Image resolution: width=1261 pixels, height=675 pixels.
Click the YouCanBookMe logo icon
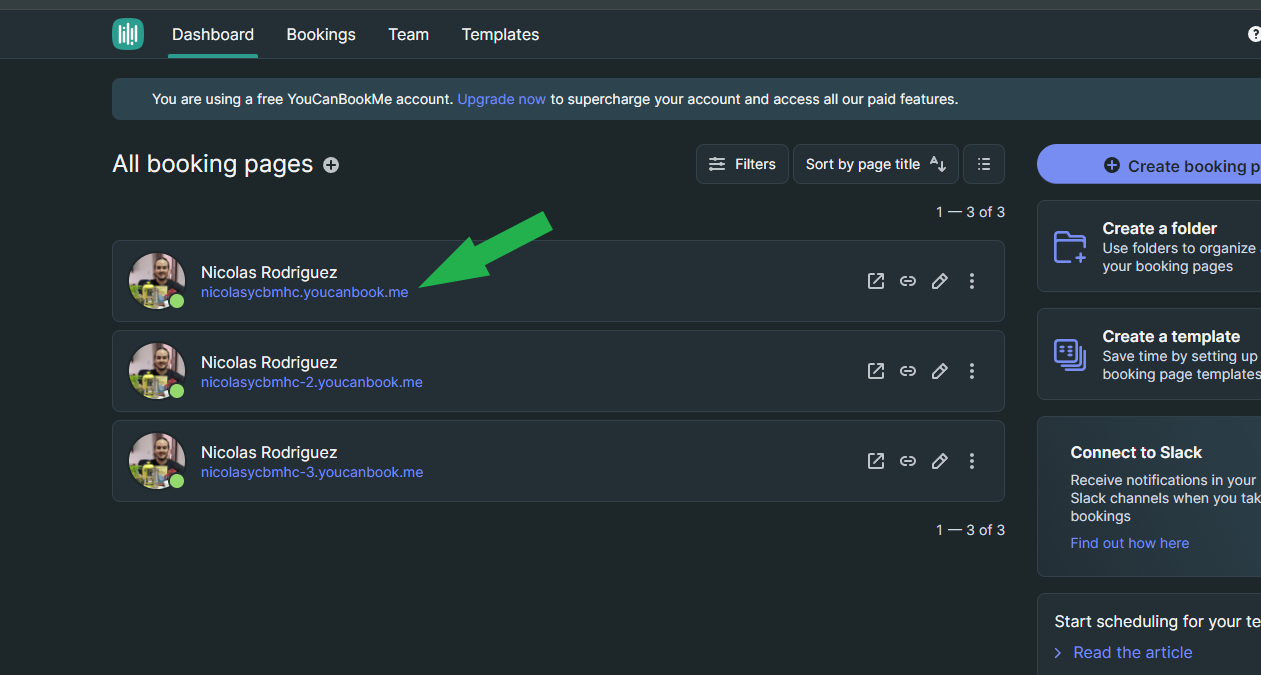(128, 34)
